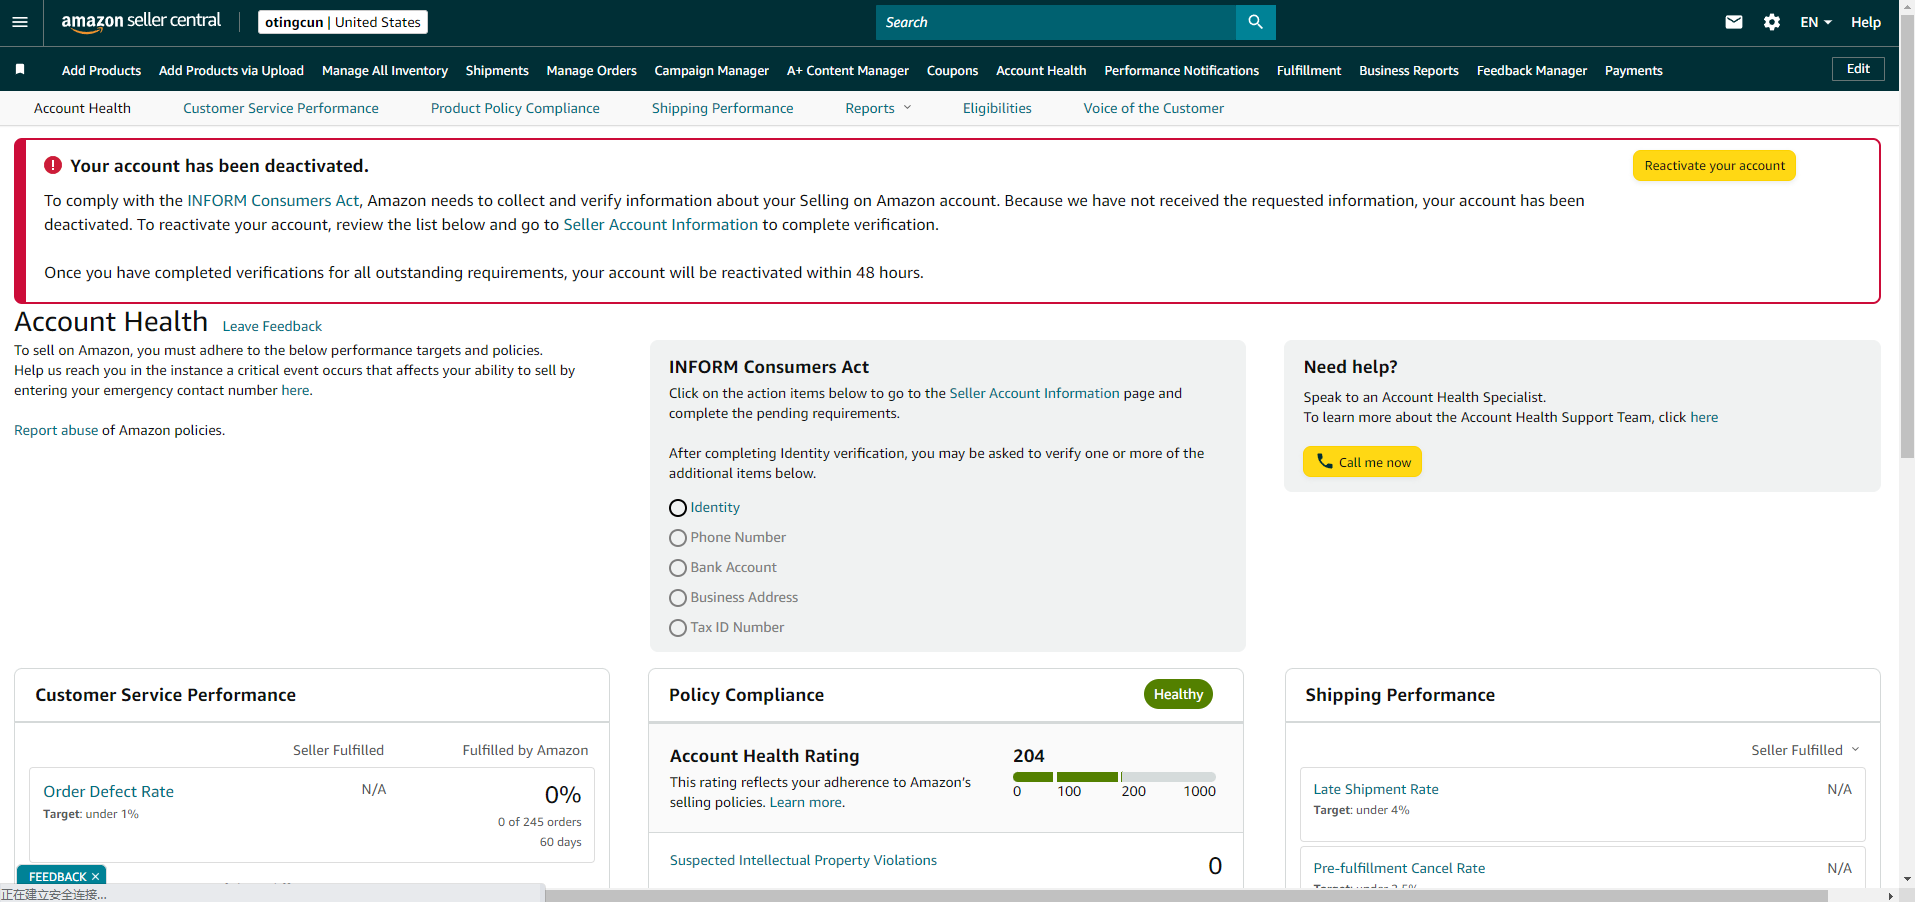Open Performance Notifications
Image resolution: width=1915 pixels, height=902 pixels.
1181,70
